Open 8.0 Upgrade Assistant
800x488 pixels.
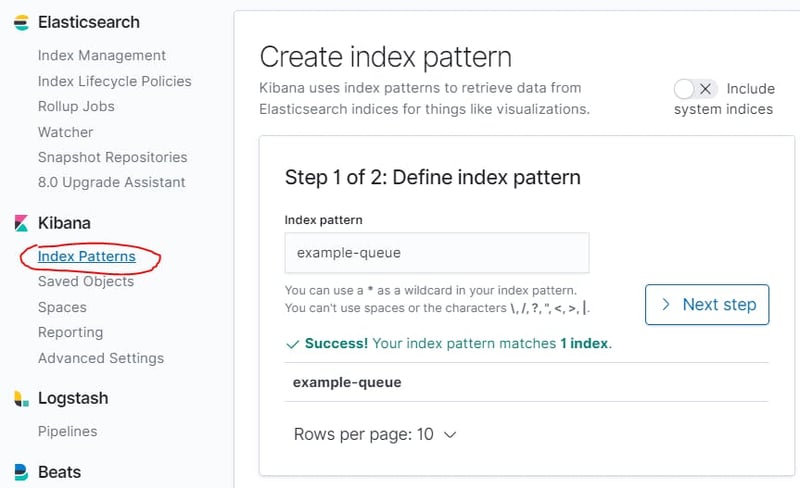111,182
